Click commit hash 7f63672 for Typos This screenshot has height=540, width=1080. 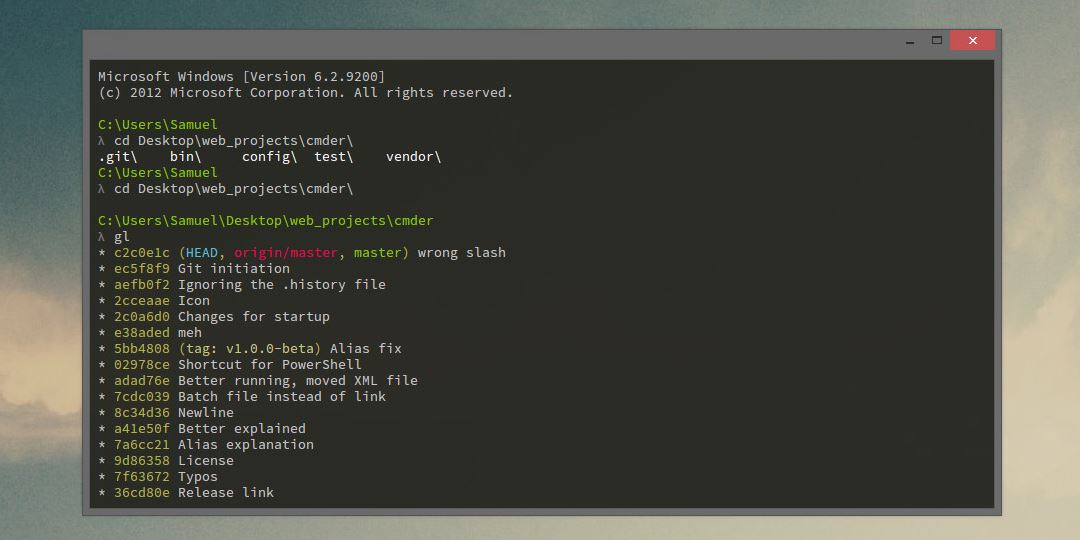tap(142, 477)
